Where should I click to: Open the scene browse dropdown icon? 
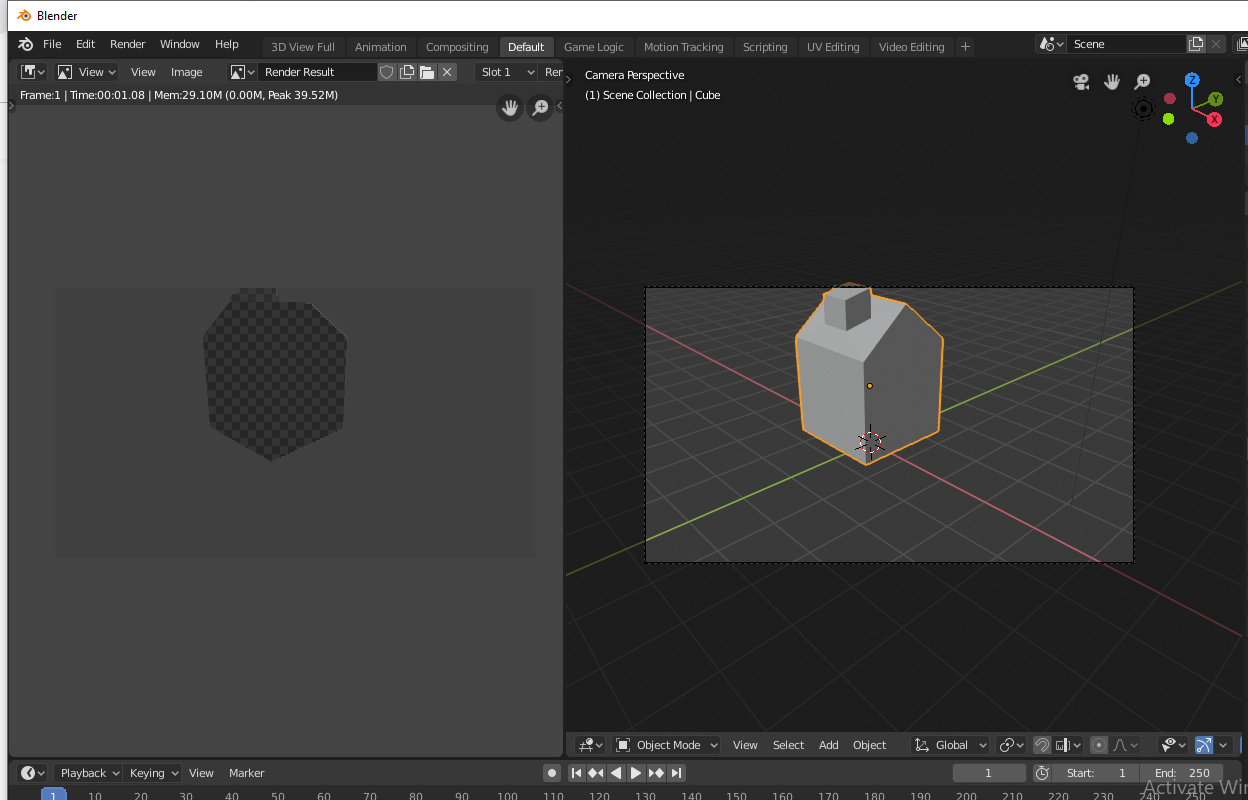coord(1051,44)
